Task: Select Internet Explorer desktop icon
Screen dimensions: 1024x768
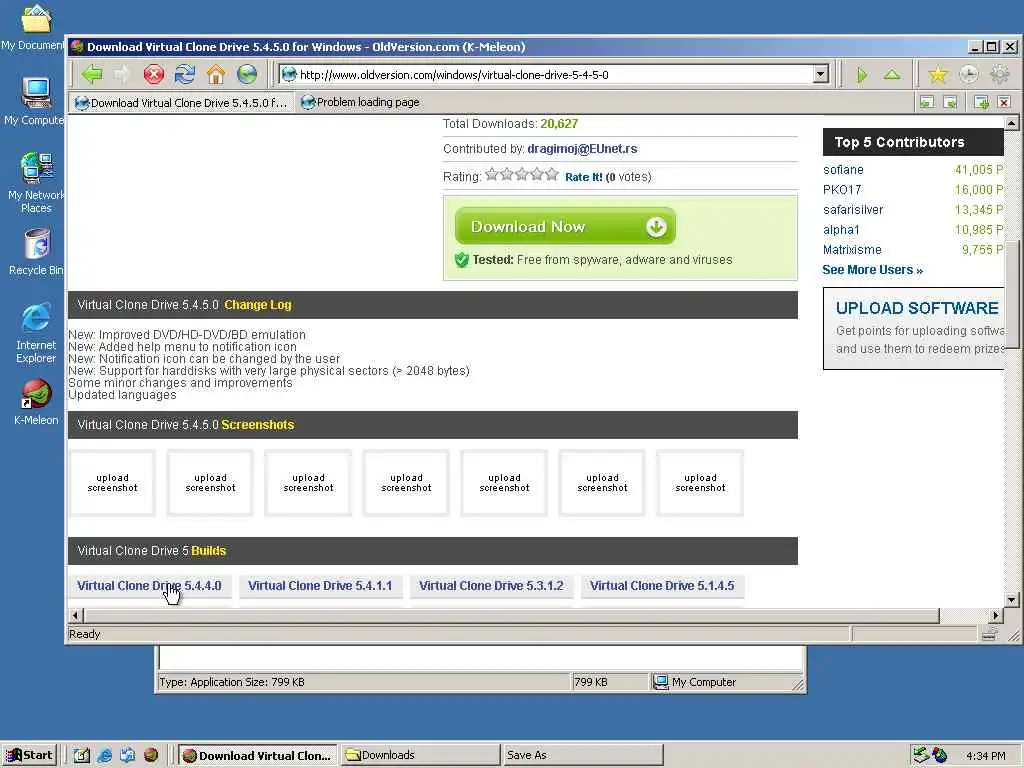Action: [36, 333]
